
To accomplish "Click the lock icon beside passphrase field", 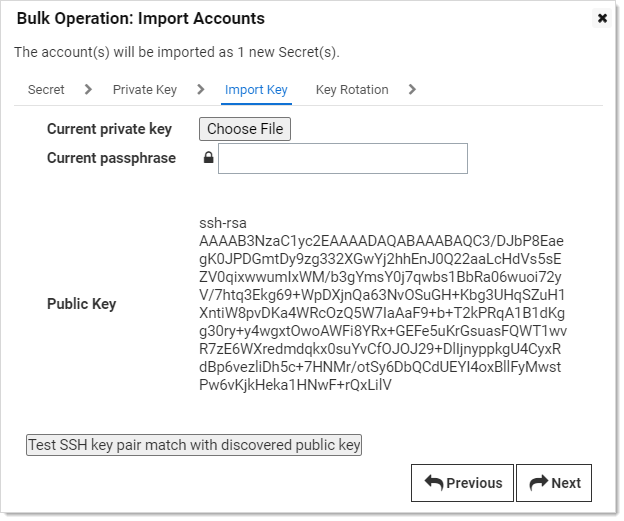I will (x=209, y=158).
